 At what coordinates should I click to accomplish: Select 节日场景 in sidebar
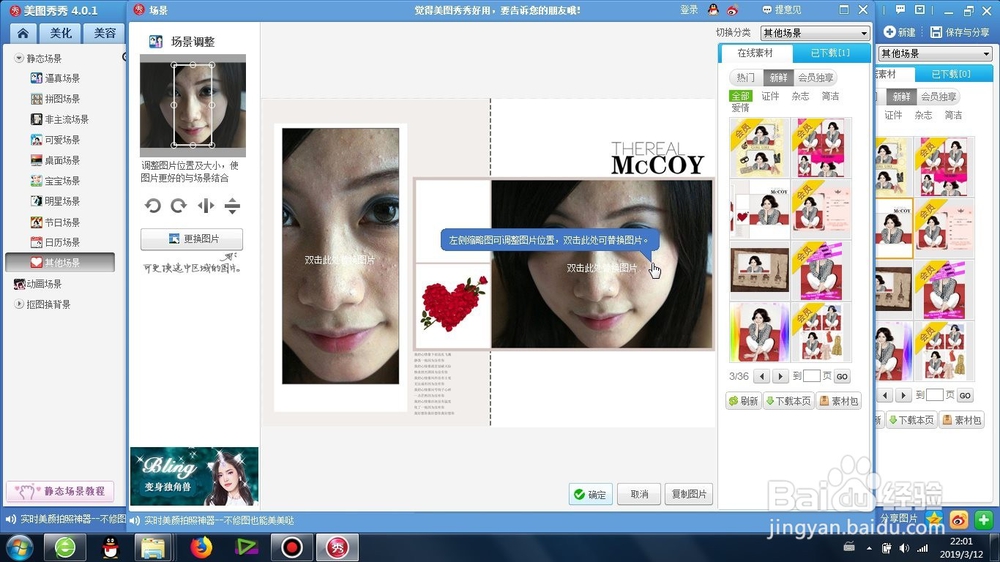coord(55,222)
